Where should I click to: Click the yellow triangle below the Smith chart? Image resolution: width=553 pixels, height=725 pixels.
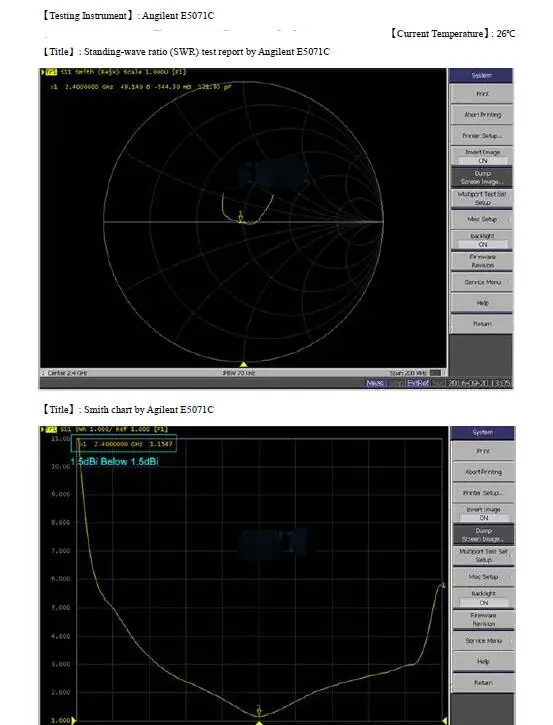click(244, 365)
